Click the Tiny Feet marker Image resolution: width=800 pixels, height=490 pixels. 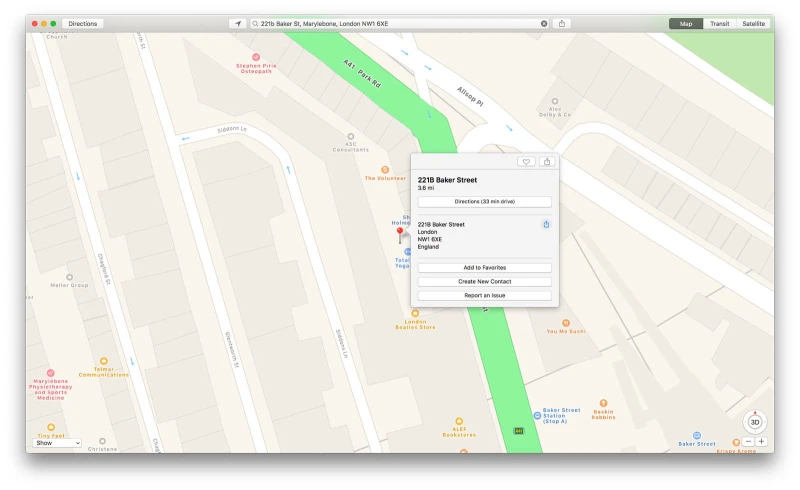[x=51, y=427]
